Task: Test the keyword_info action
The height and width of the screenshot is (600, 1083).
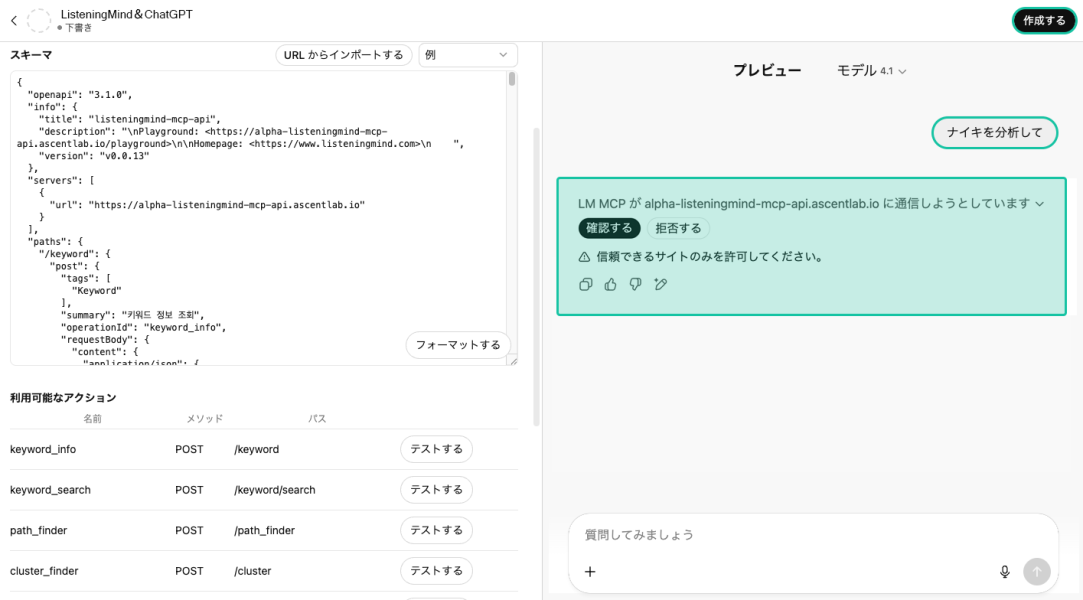Action: (x=437, y=449)
